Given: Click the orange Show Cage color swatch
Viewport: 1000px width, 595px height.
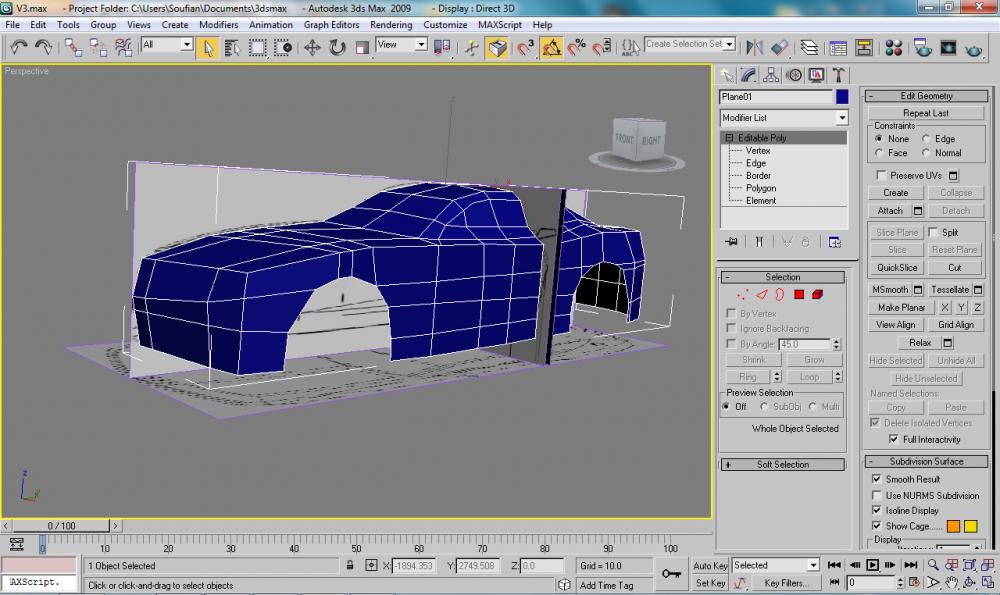Looking at the screenshot, I should (x=951, y=526).
